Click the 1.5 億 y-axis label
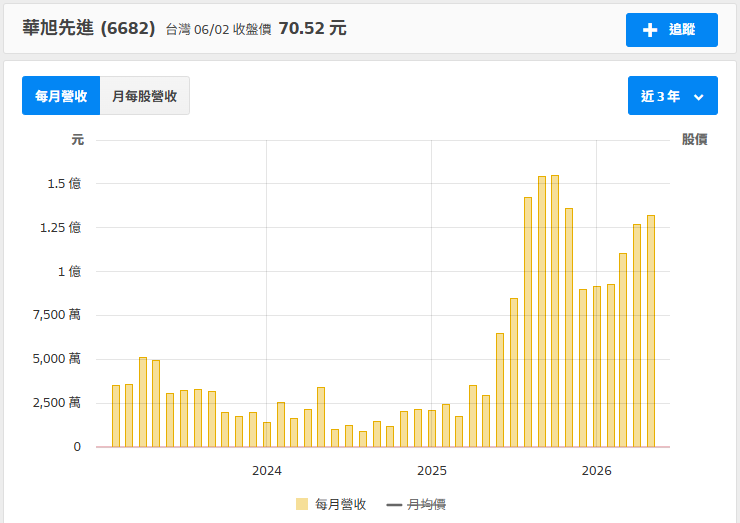Viewport: 740px width, 523px height. 64,184
